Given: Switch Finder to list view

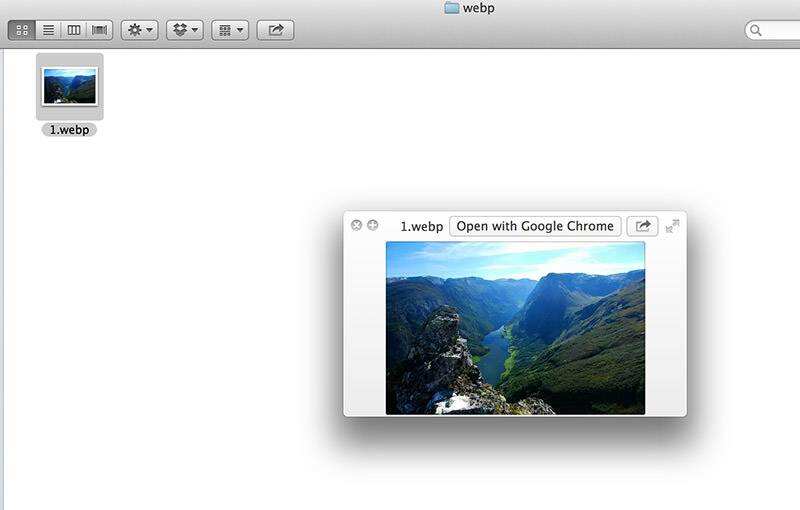Looking at the screenshot, I should click(48, 31).
